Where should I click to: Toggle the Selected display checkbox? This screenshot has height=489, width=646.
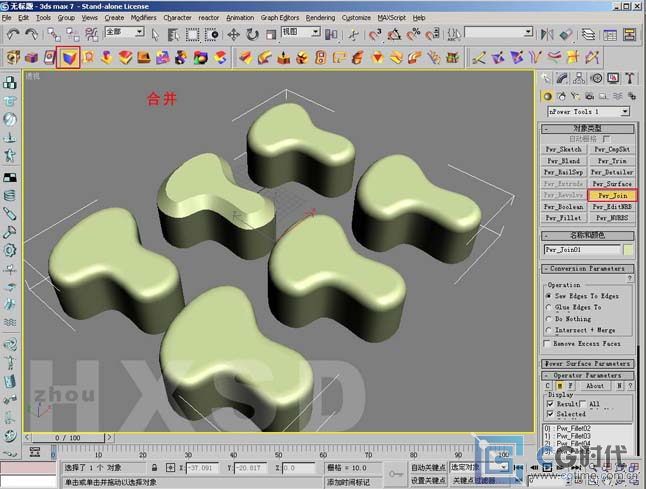click(550, 414)
